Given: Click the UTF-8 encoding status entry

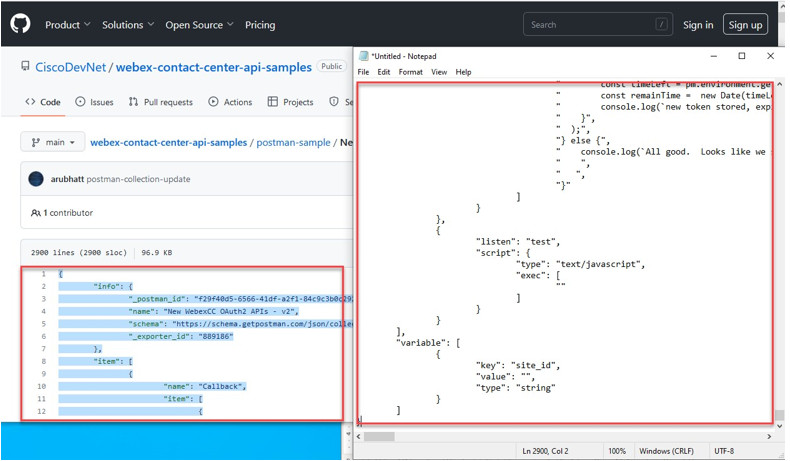Looking at the screenshot, I should 724,451.
